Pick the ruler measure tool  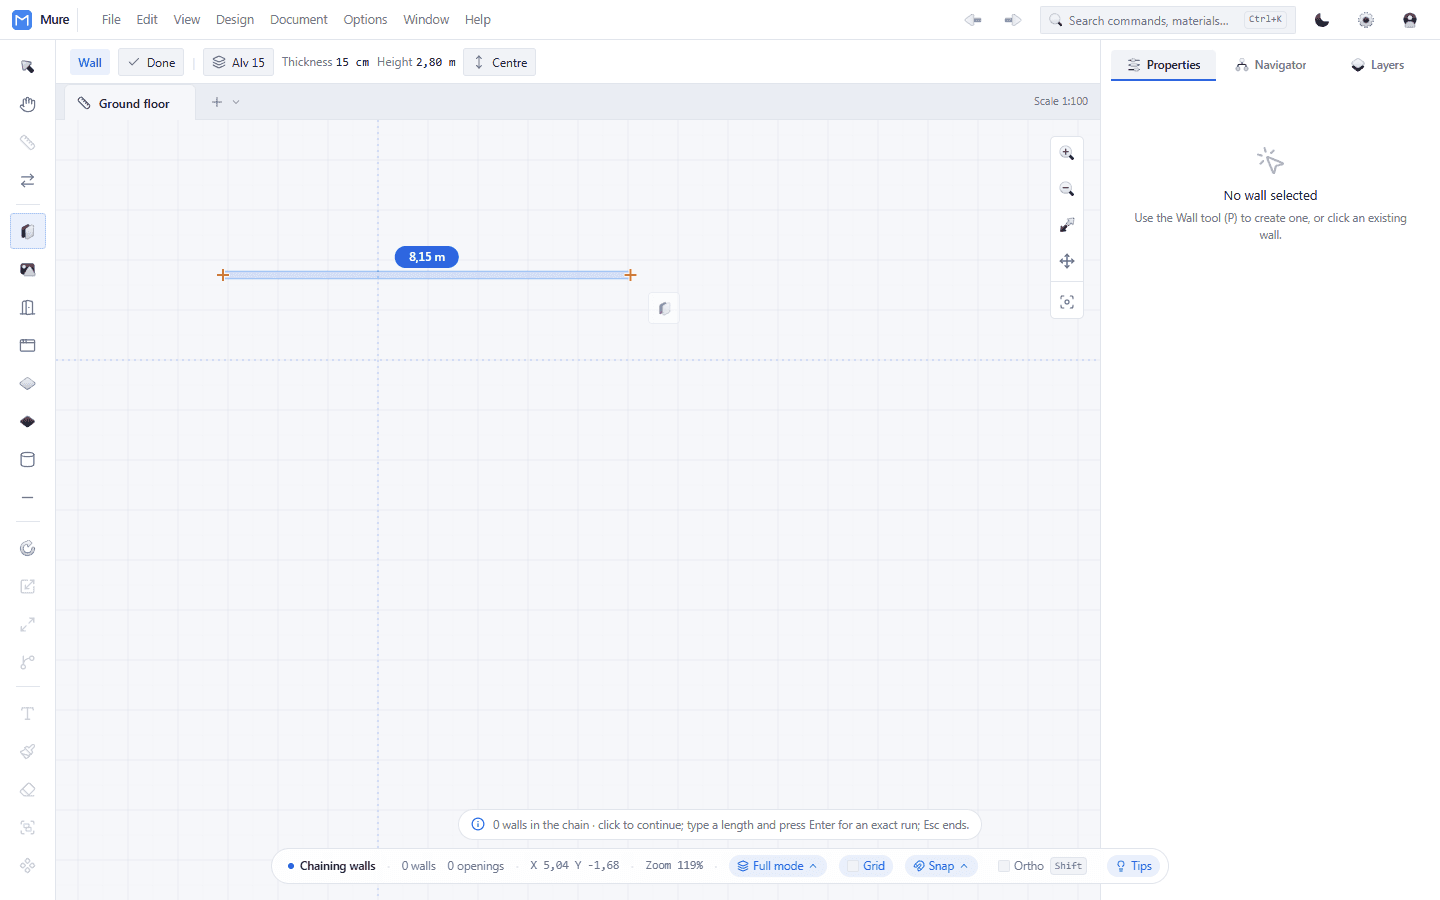tap(28, 143)
